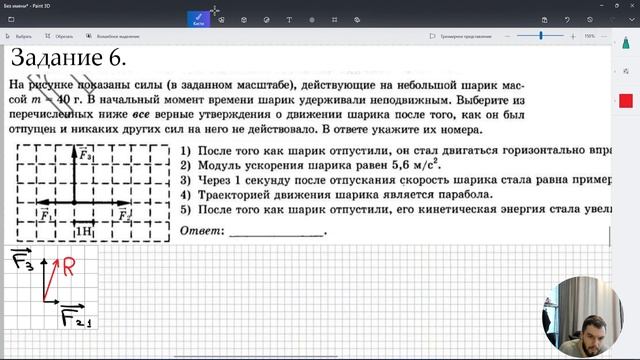Choose the Crop (Обрезать) tool
Image resolution: width=640 pixels, height=360 pixels.
coord(59,36)
